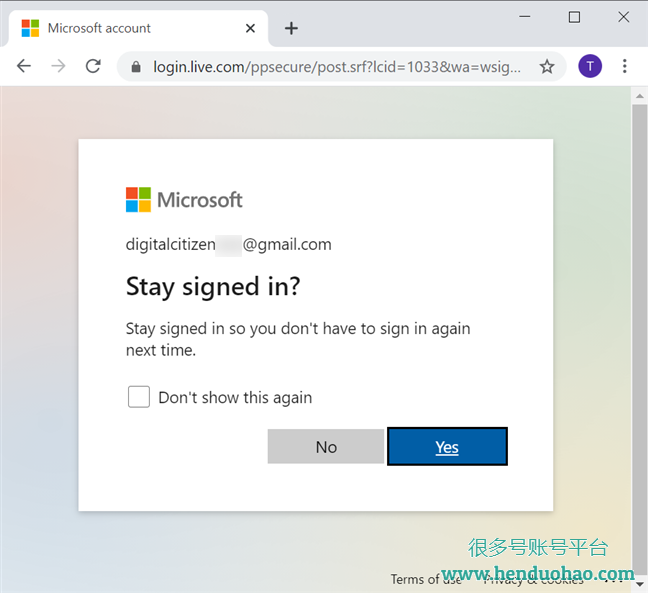
Task: Reload the page with the refresh icon
Action: pos(93,66)
